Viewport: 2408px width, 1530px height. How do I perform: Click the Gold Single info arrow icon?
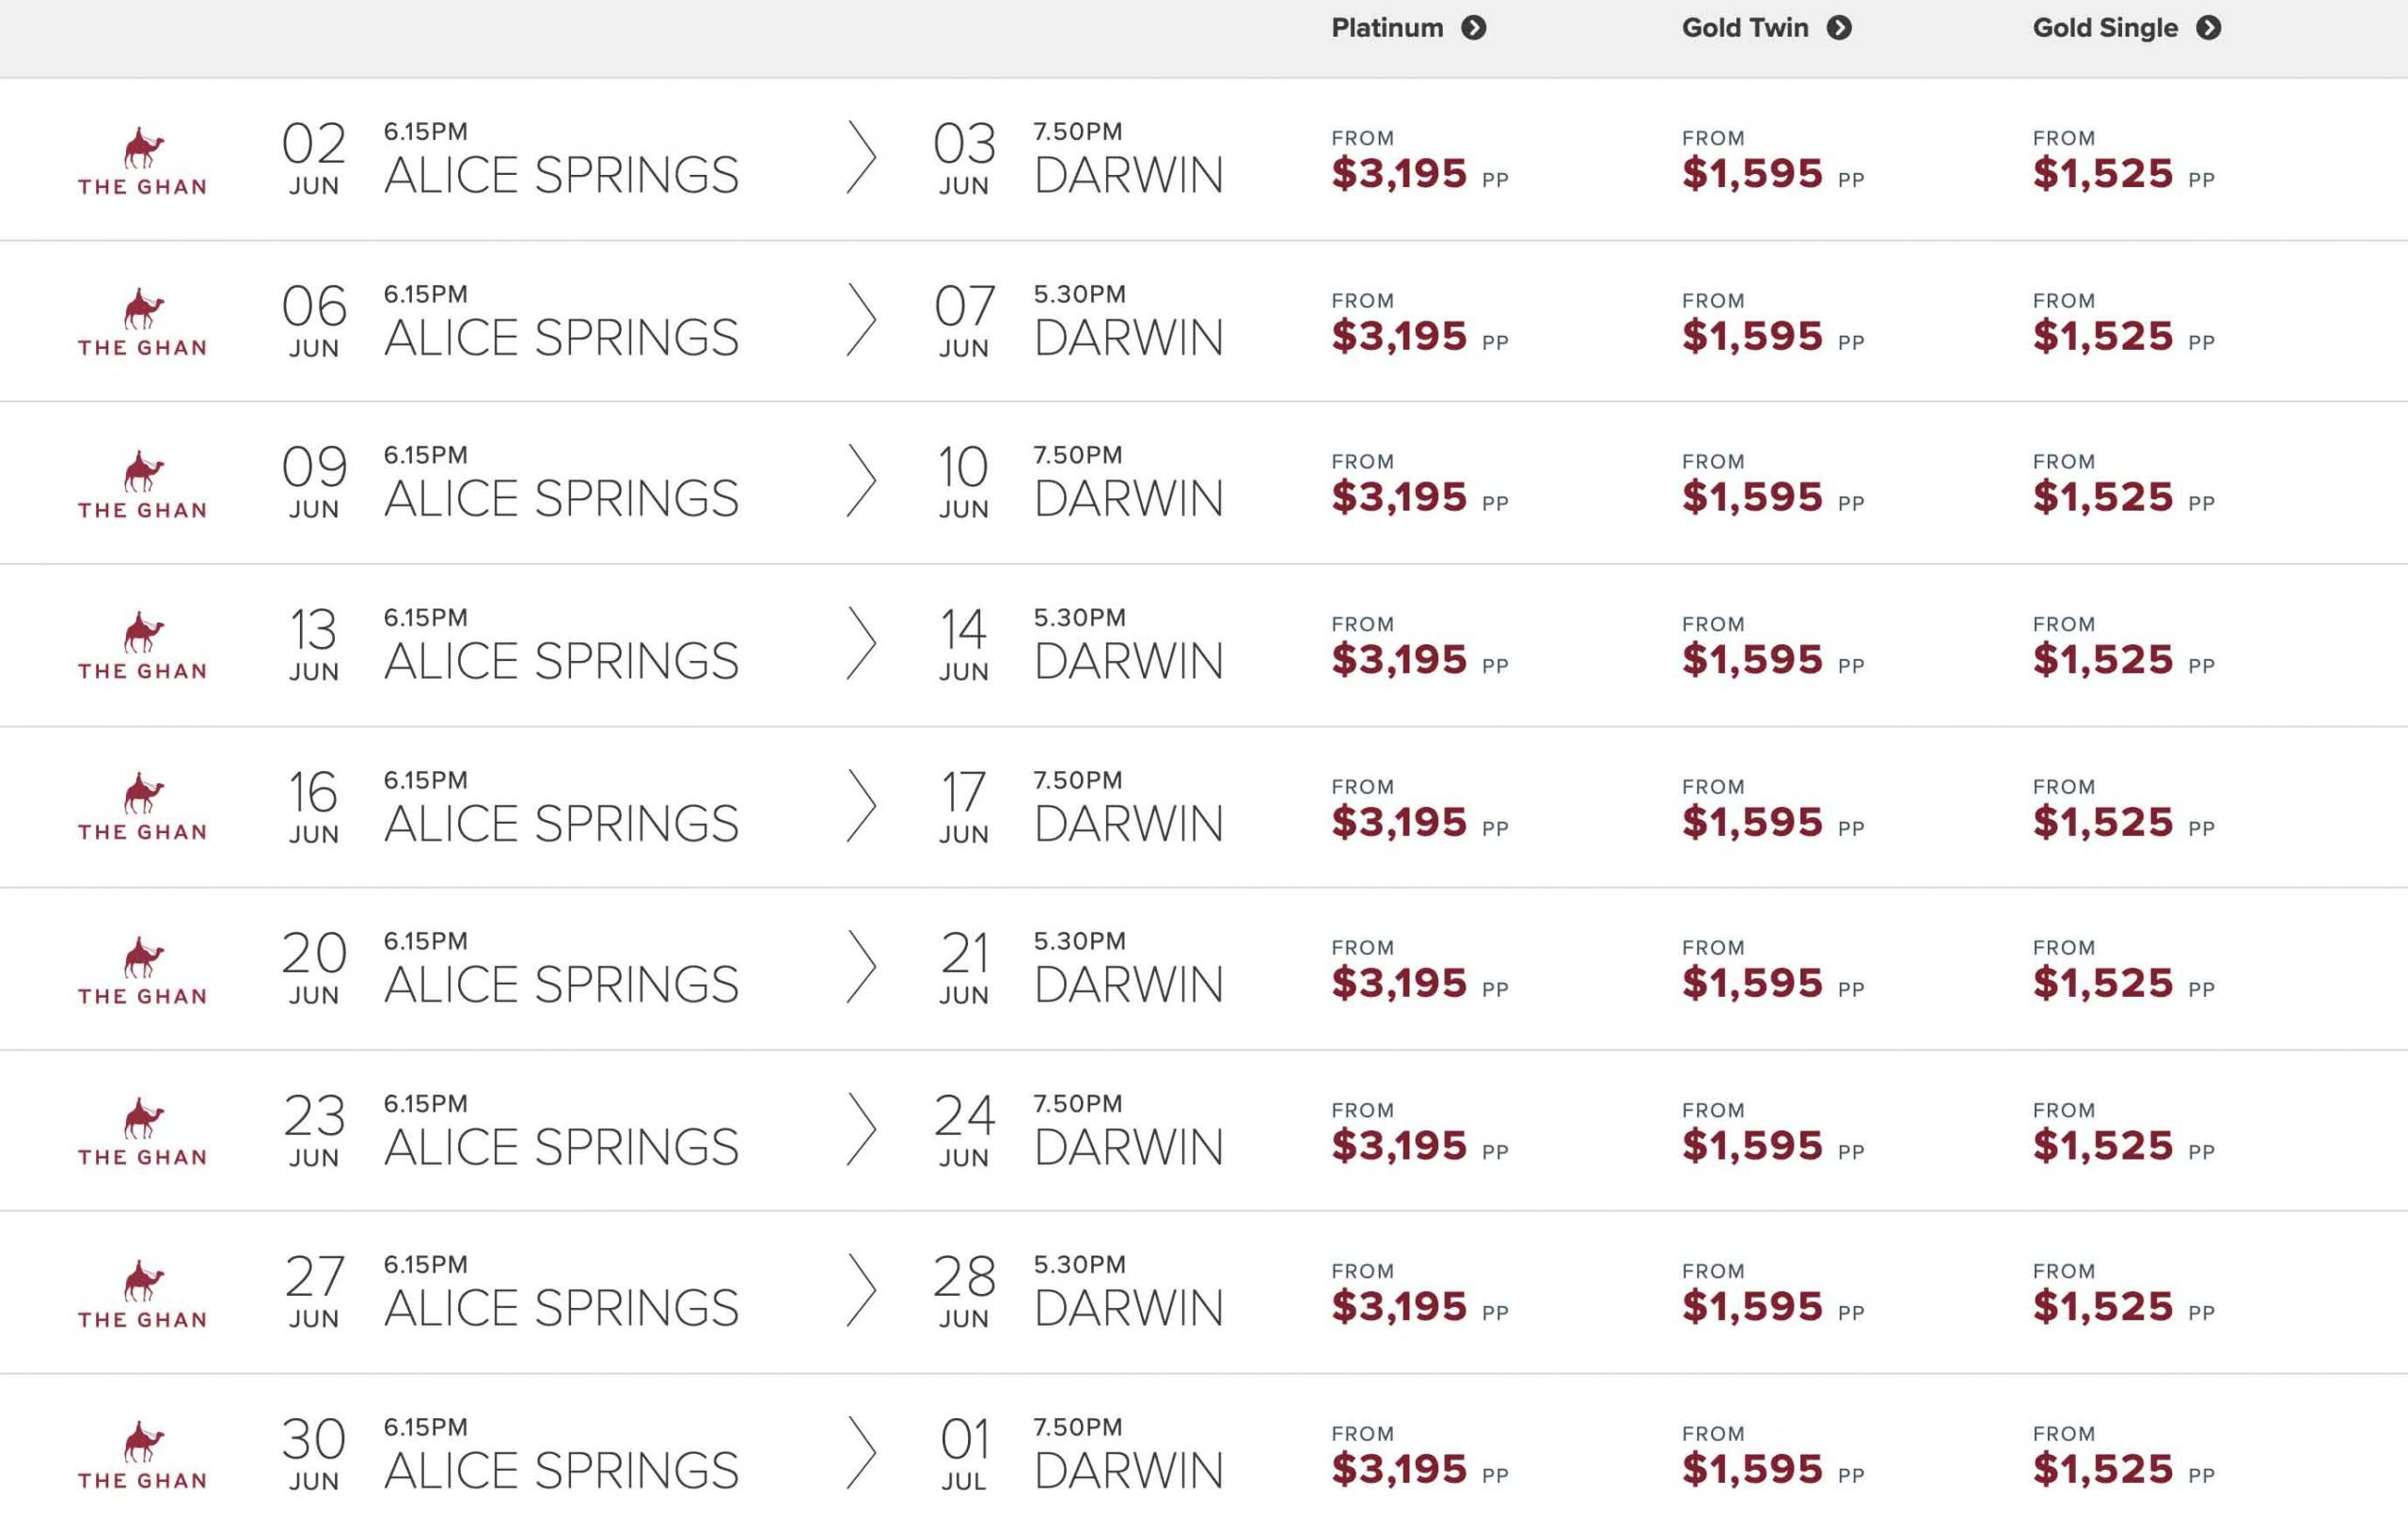[x=2209, y=28]
